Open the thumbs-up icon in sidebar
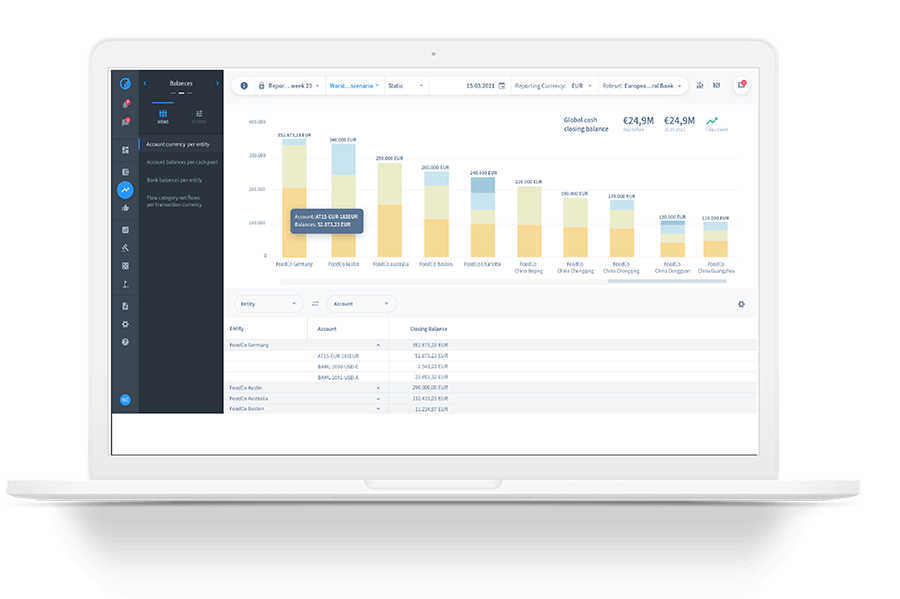Screen dimensions: 900x599 (x=125, y=208)
